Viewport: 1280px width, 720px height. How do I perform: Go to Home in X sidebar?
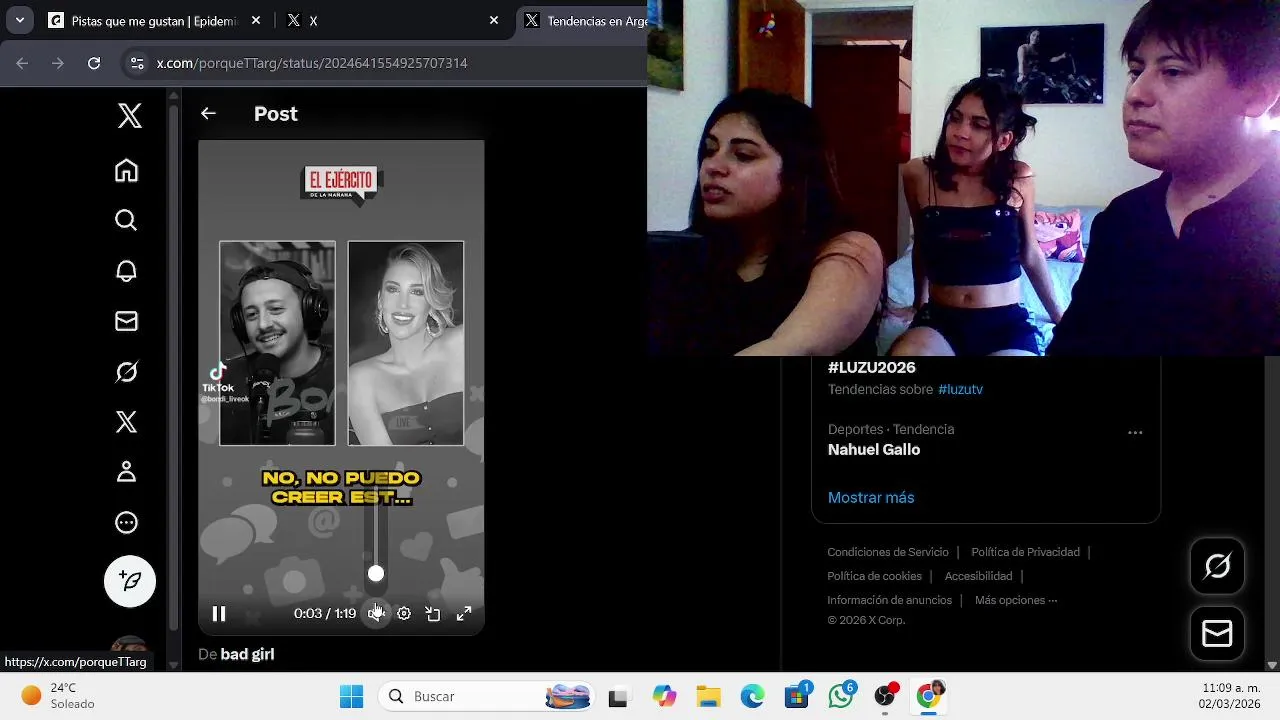click(126, 171)
